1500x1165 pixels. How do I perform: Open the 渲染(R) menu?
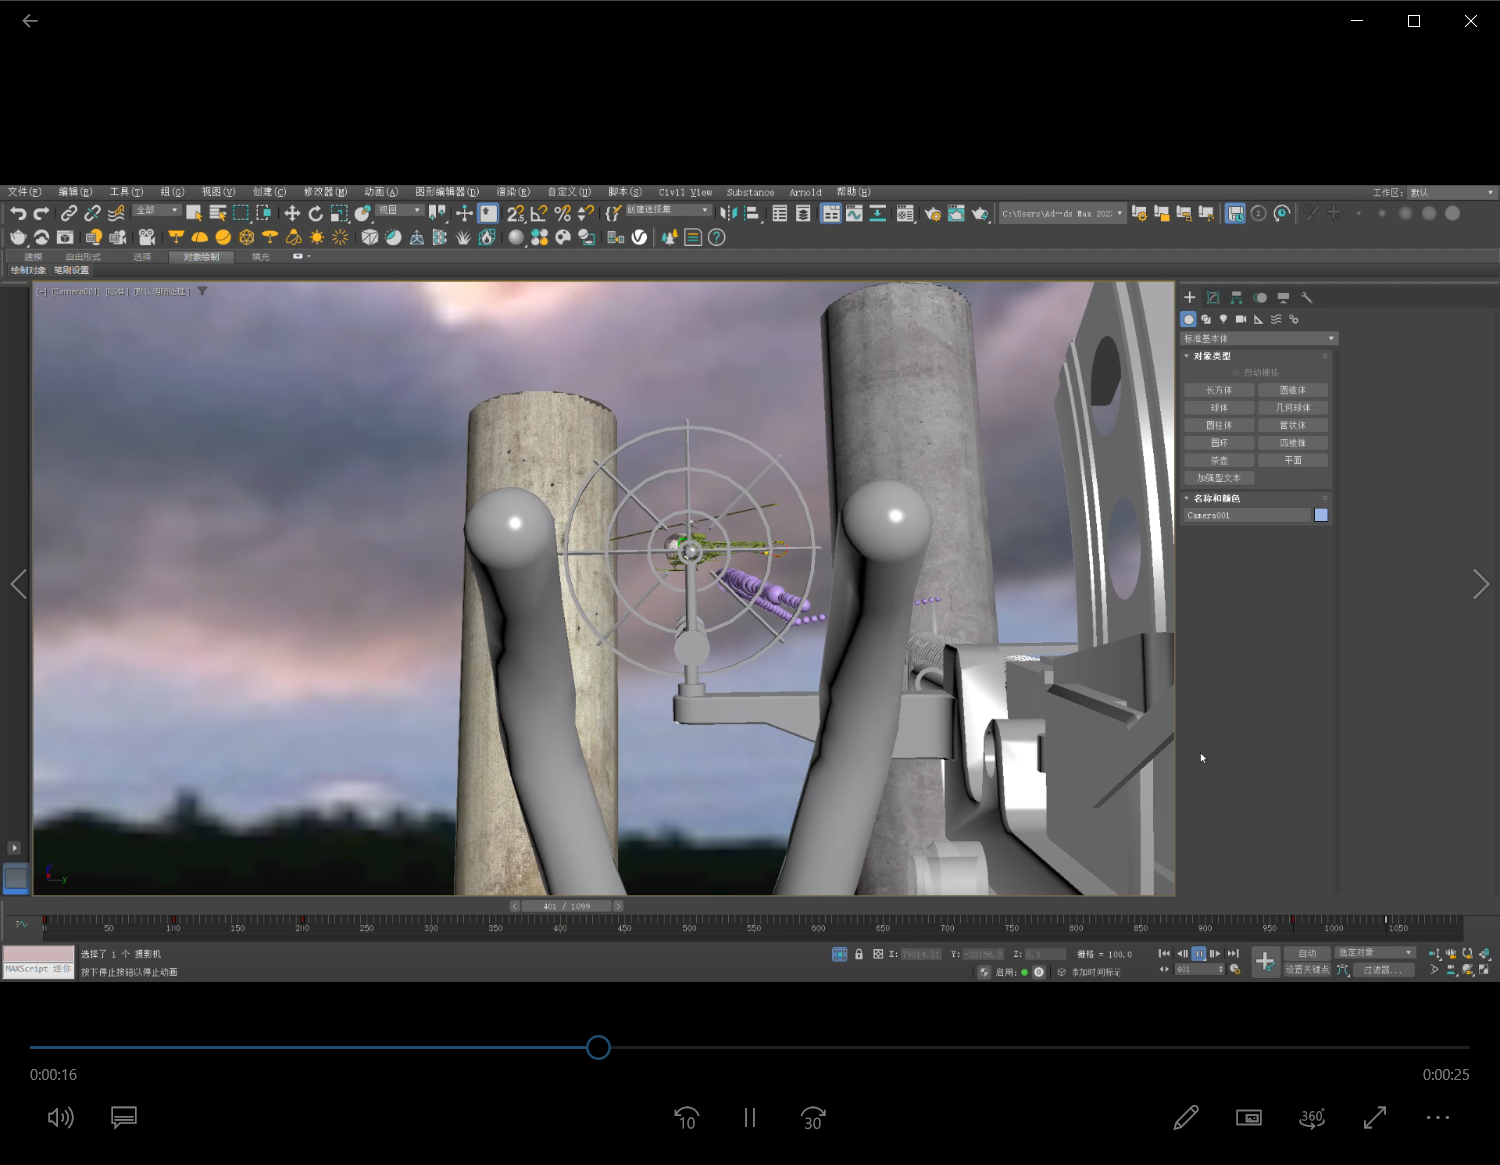tap(513, 192)
